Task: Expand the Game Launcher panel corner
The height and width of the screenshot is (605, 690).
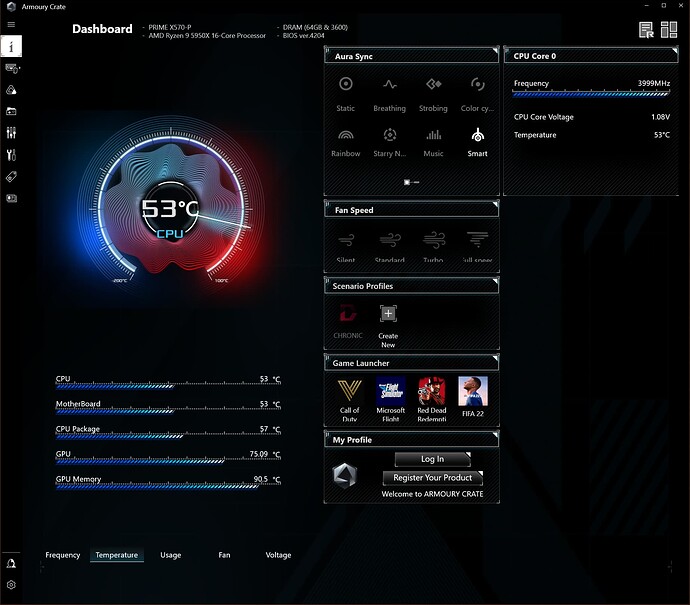Action: pos(495,358)
